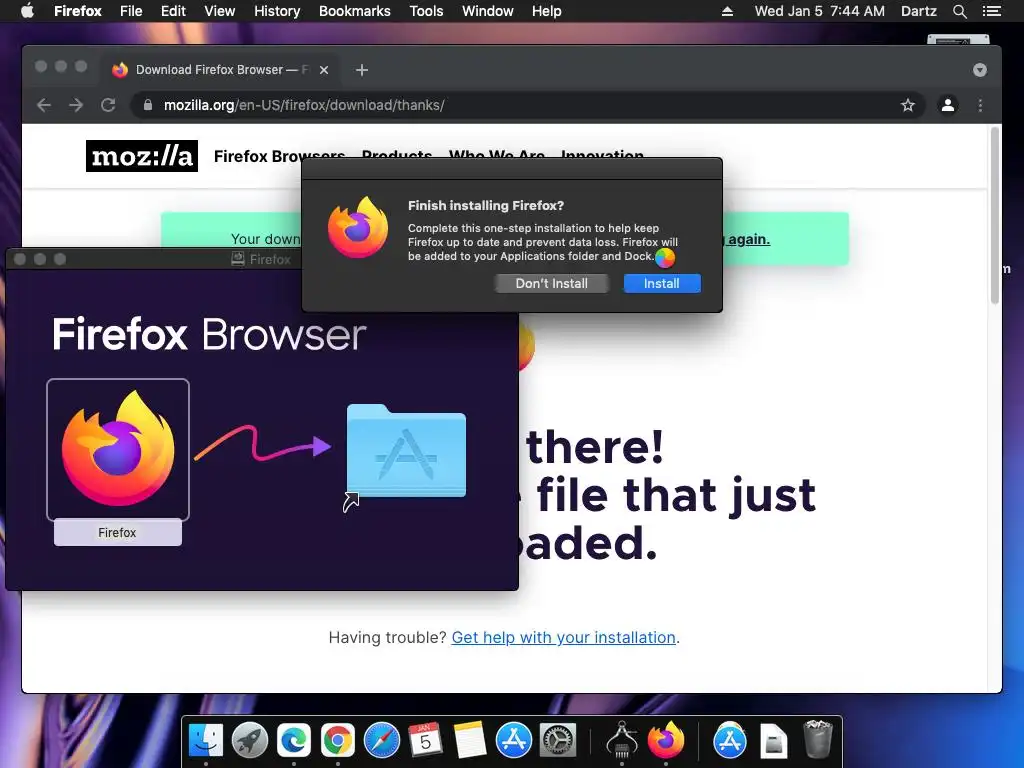Open System Information from the Dock
1024x768 pixels.
coord(622,741)
